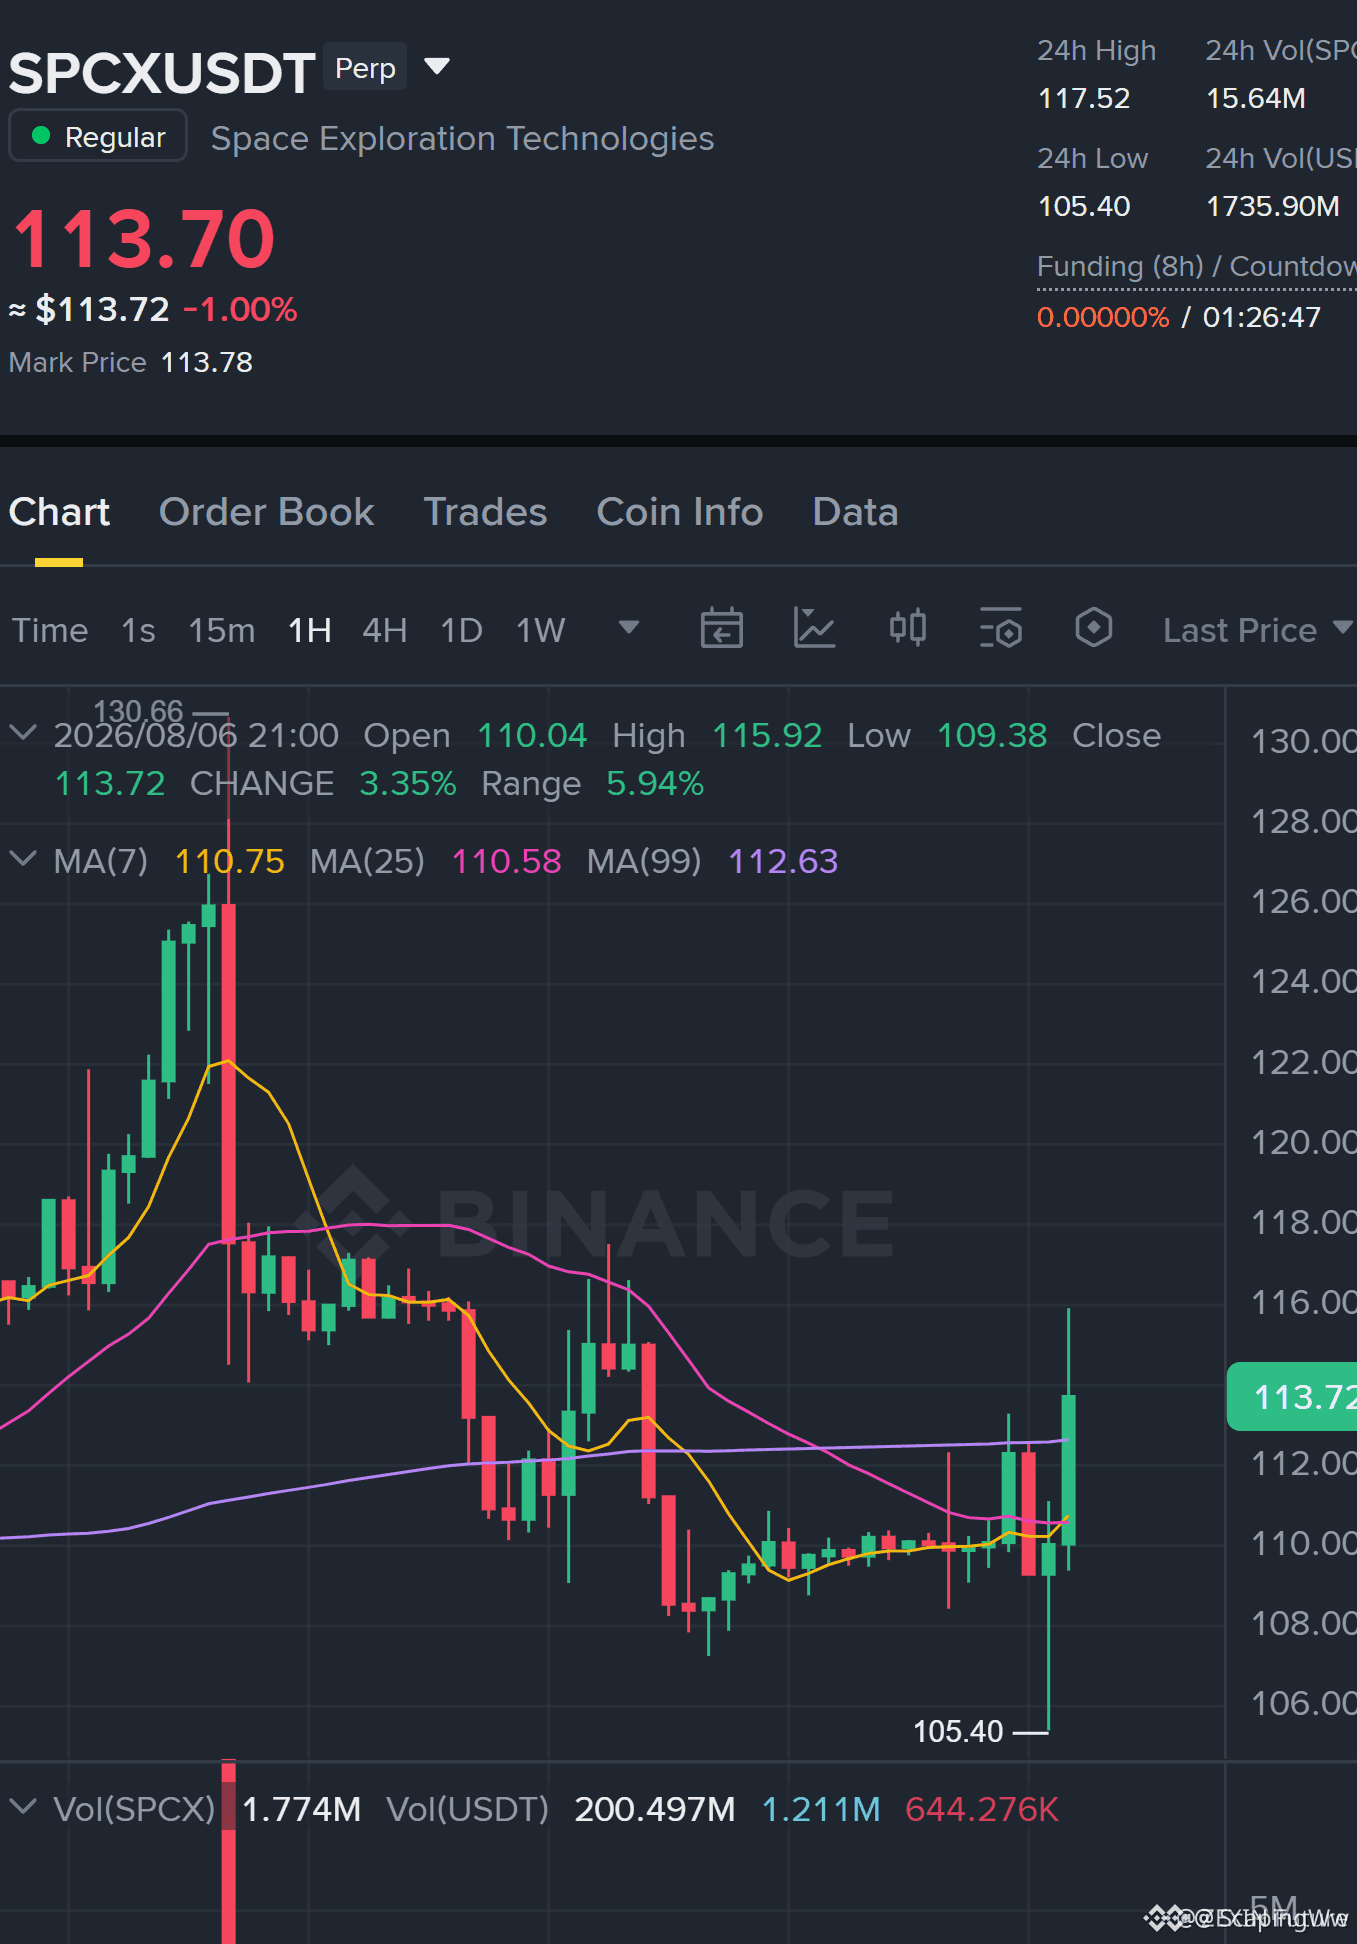Image resolution: width=1357 pixels, height=1944 pixels.
Task: Switch to the Chart tab
Action: [59, 512]
